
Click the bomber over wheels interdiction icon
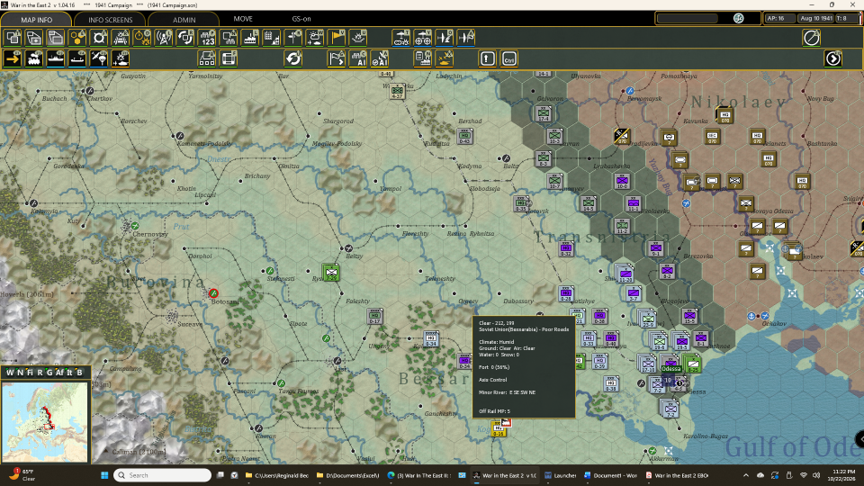(423, 37)
